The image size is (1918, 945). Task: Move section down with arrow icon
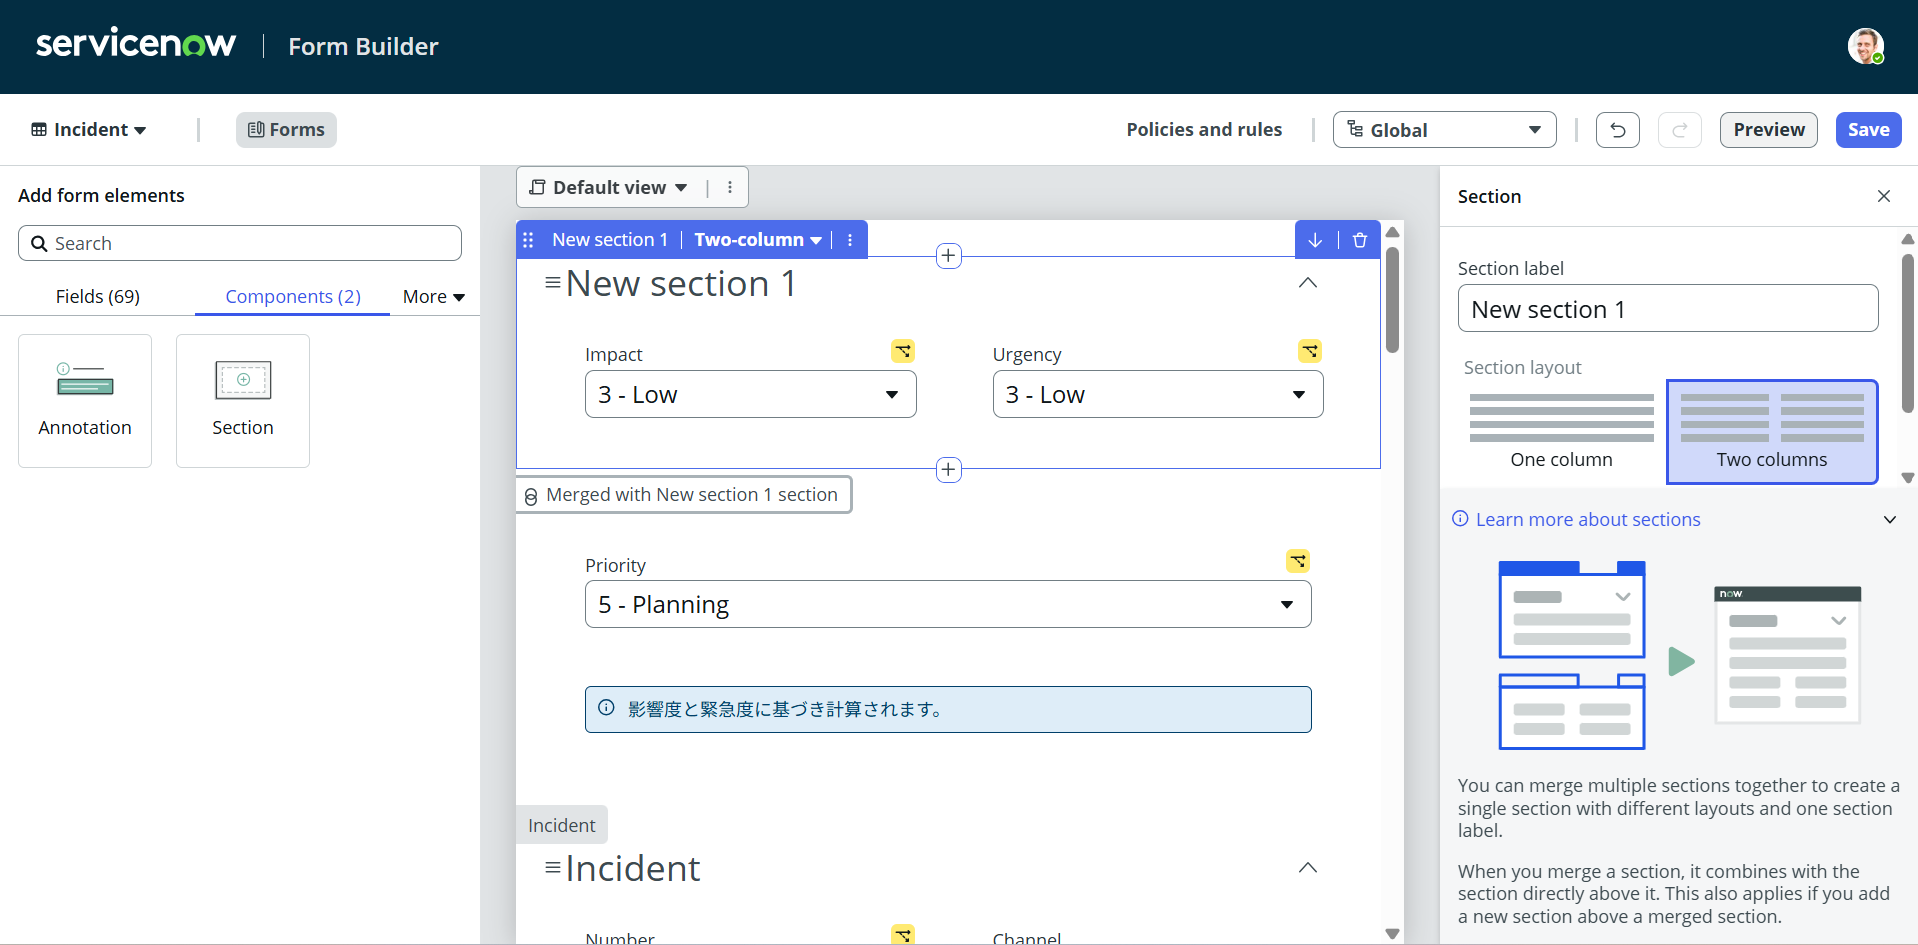[1315, 240]
